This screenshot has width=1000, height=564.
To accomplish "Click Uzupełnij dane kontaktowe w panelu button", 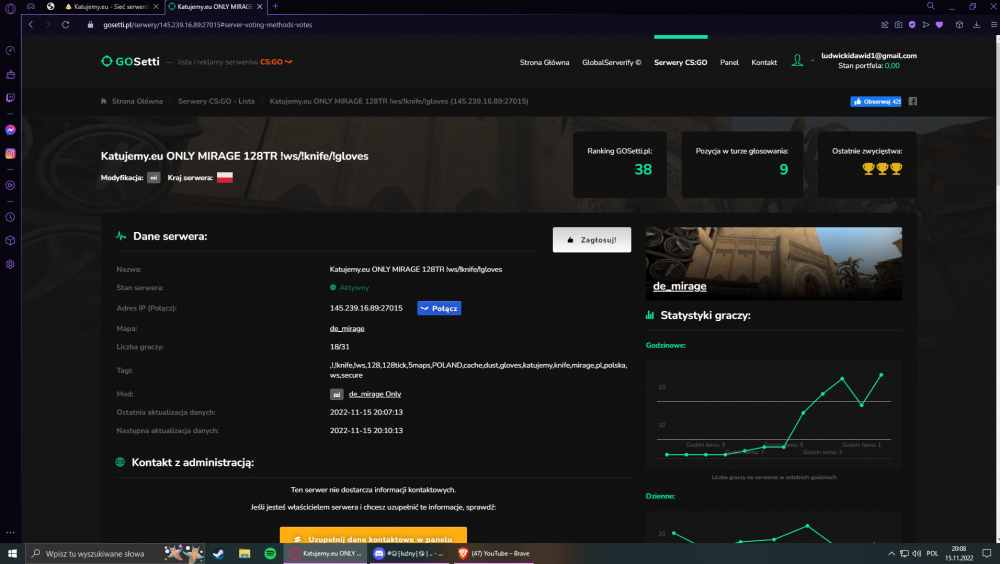I will [x=373, y=535].
